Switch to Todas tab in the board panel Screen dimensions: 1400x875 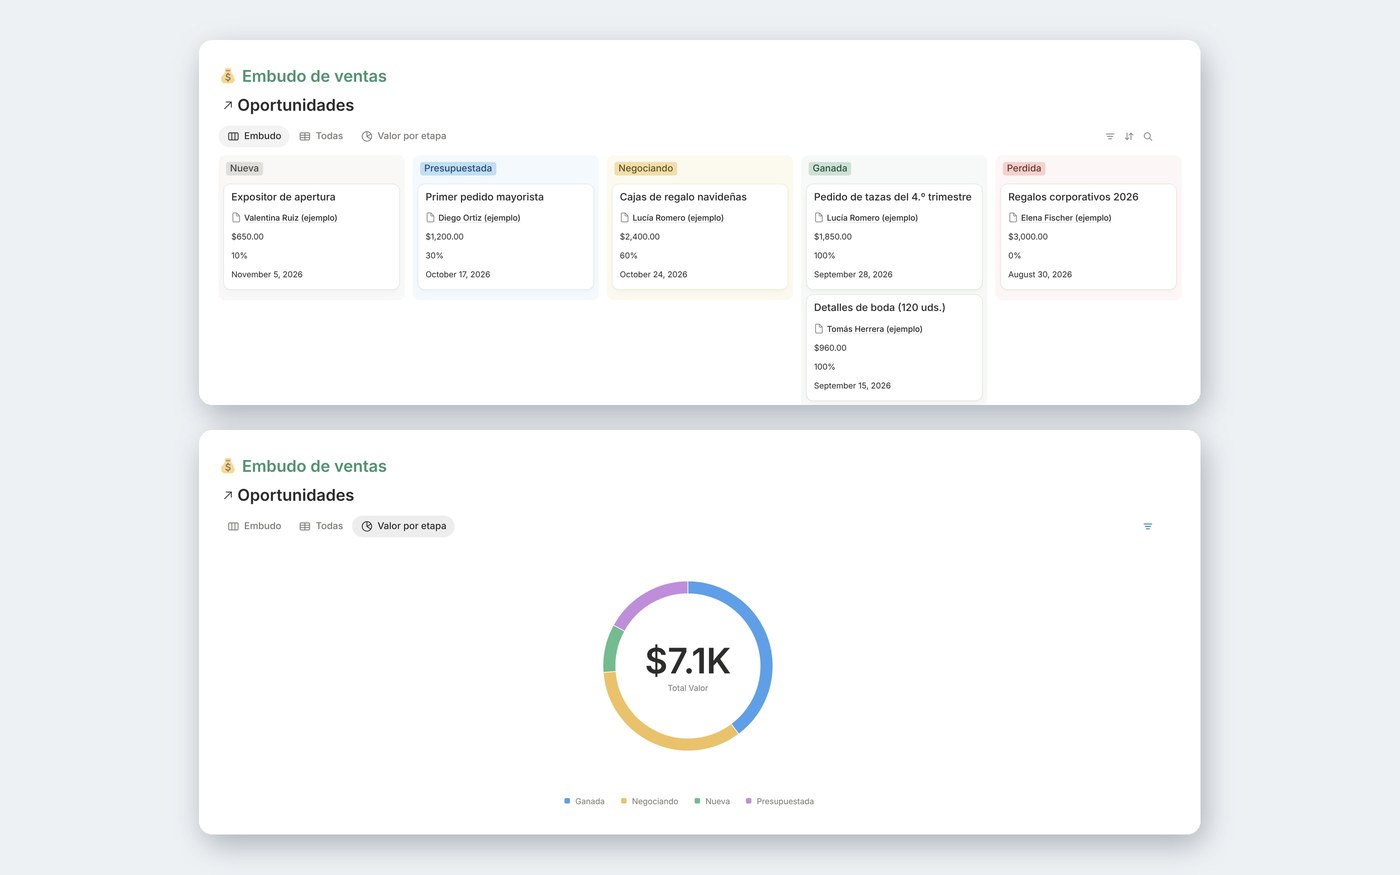321,136
